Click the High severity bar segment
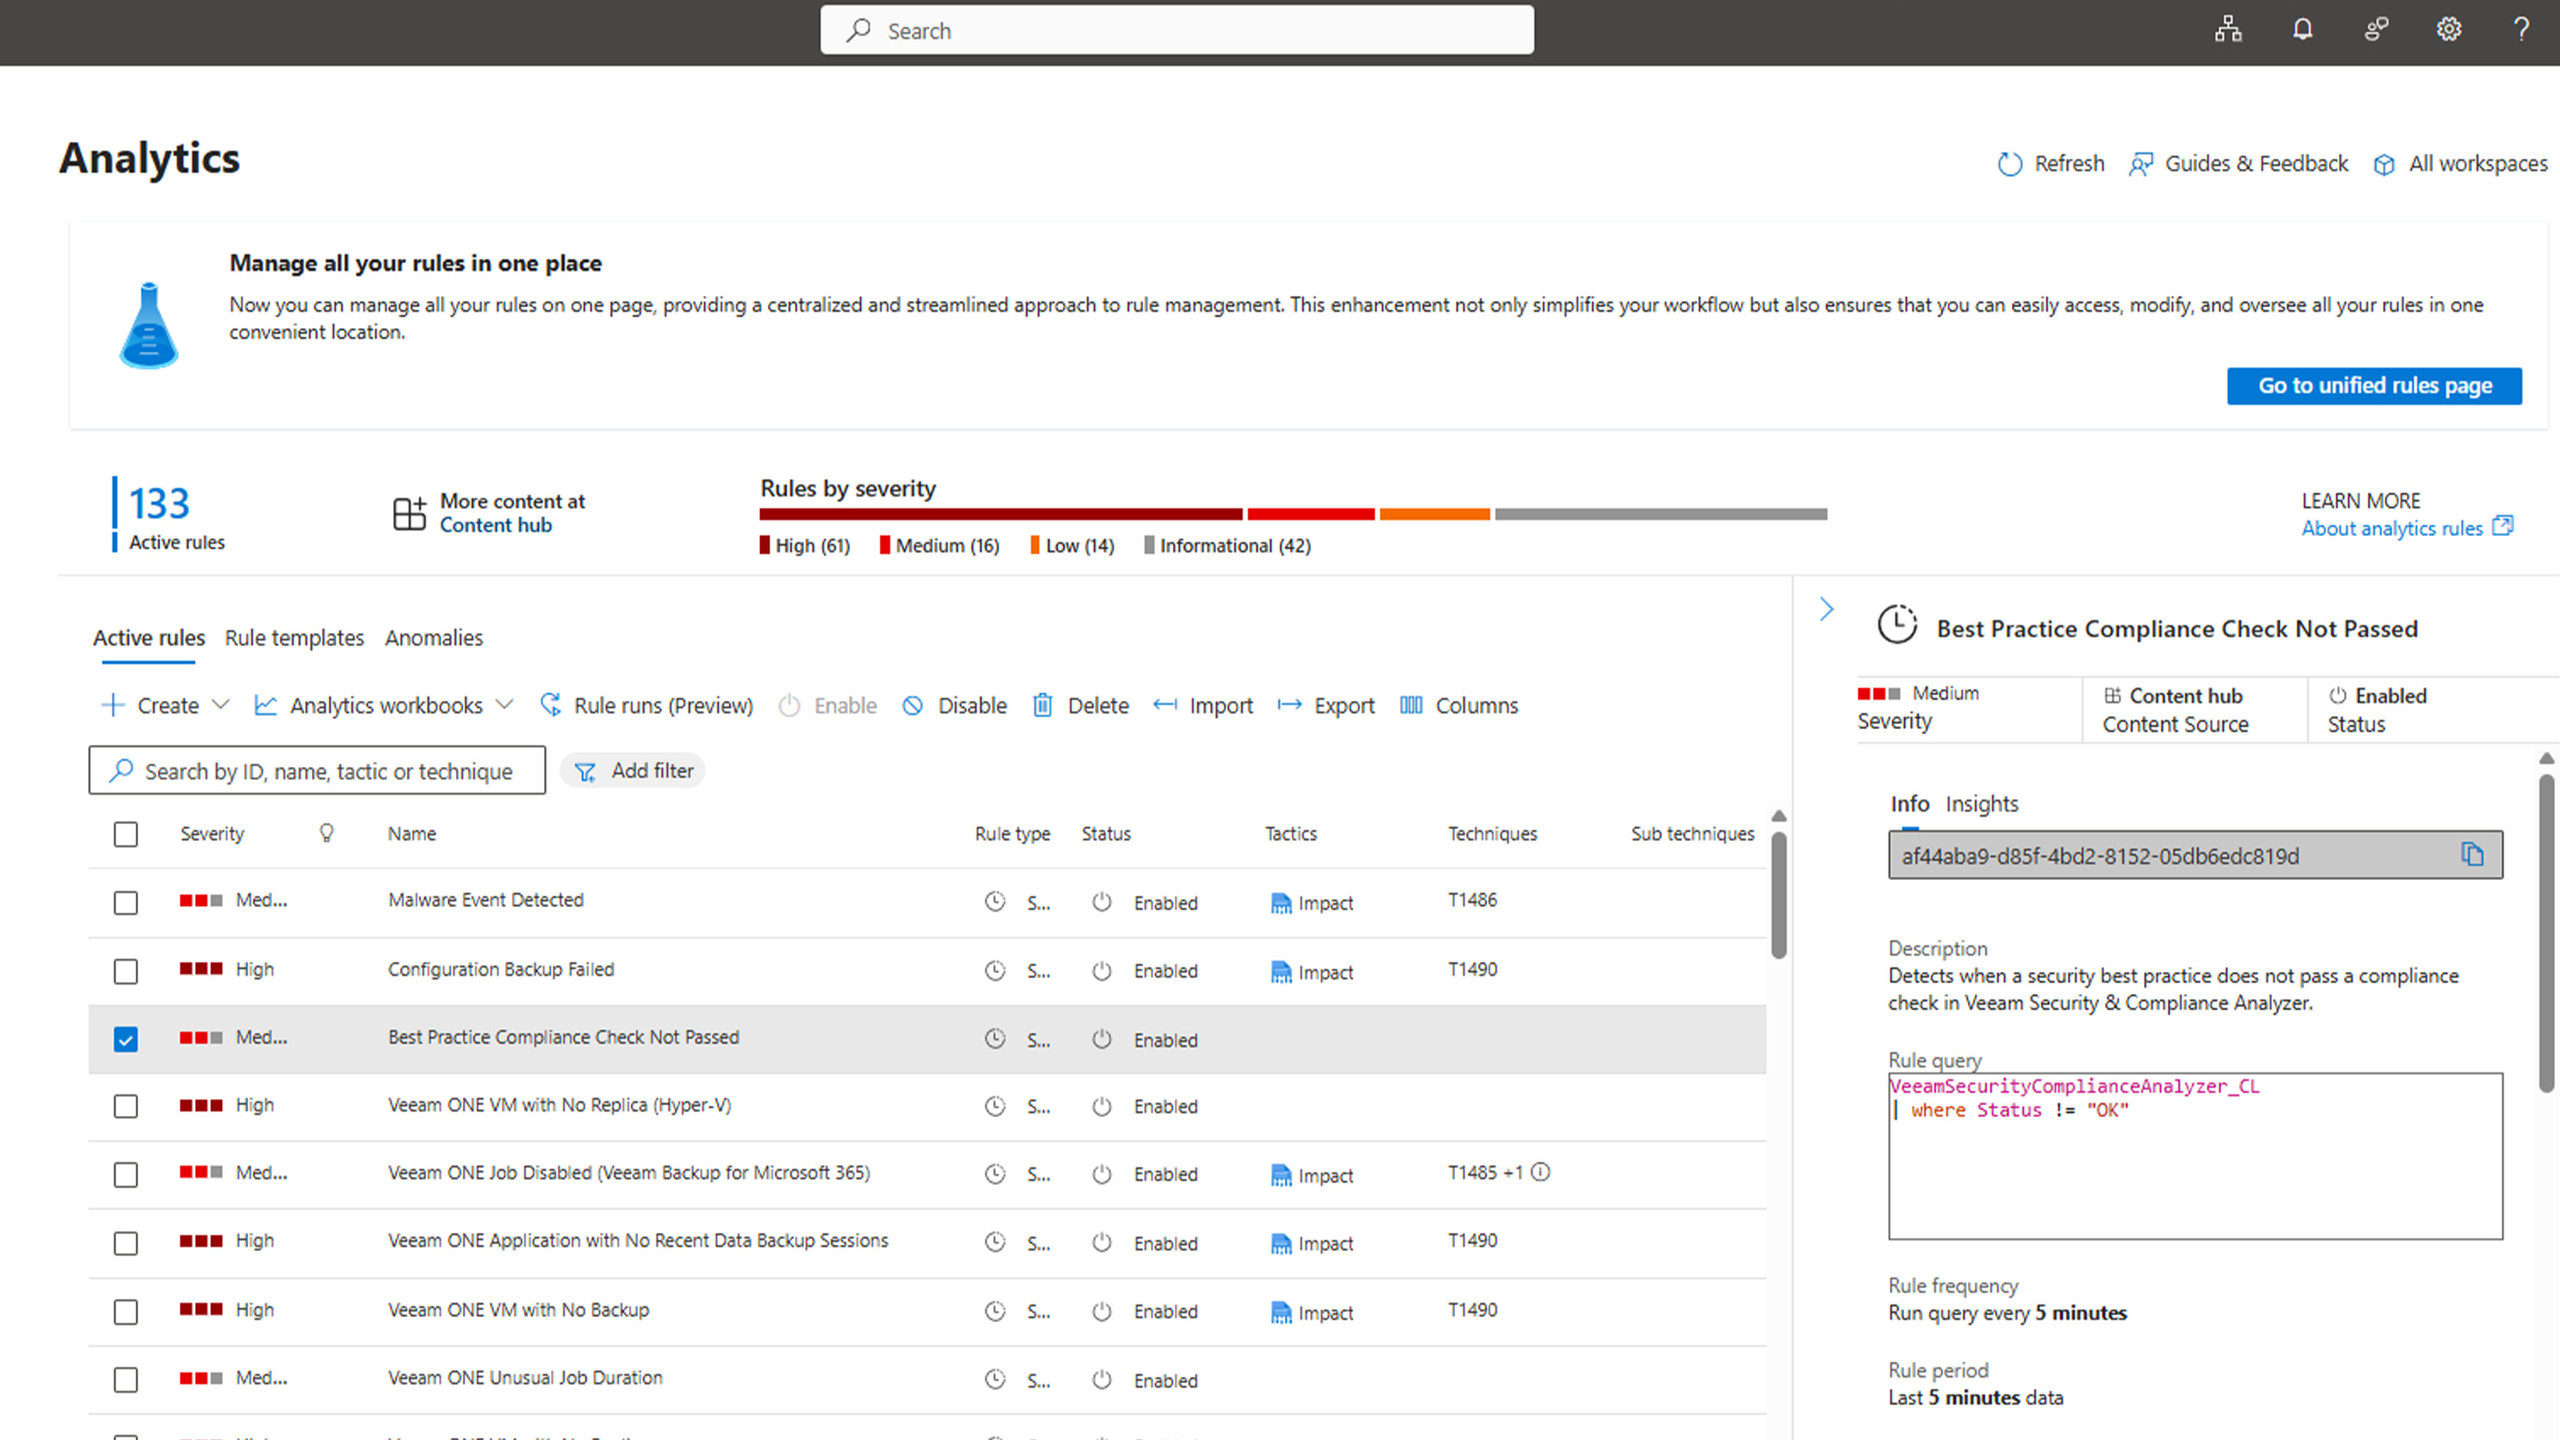Viewport: 2560px width, 1440px height. point(1000,514)
